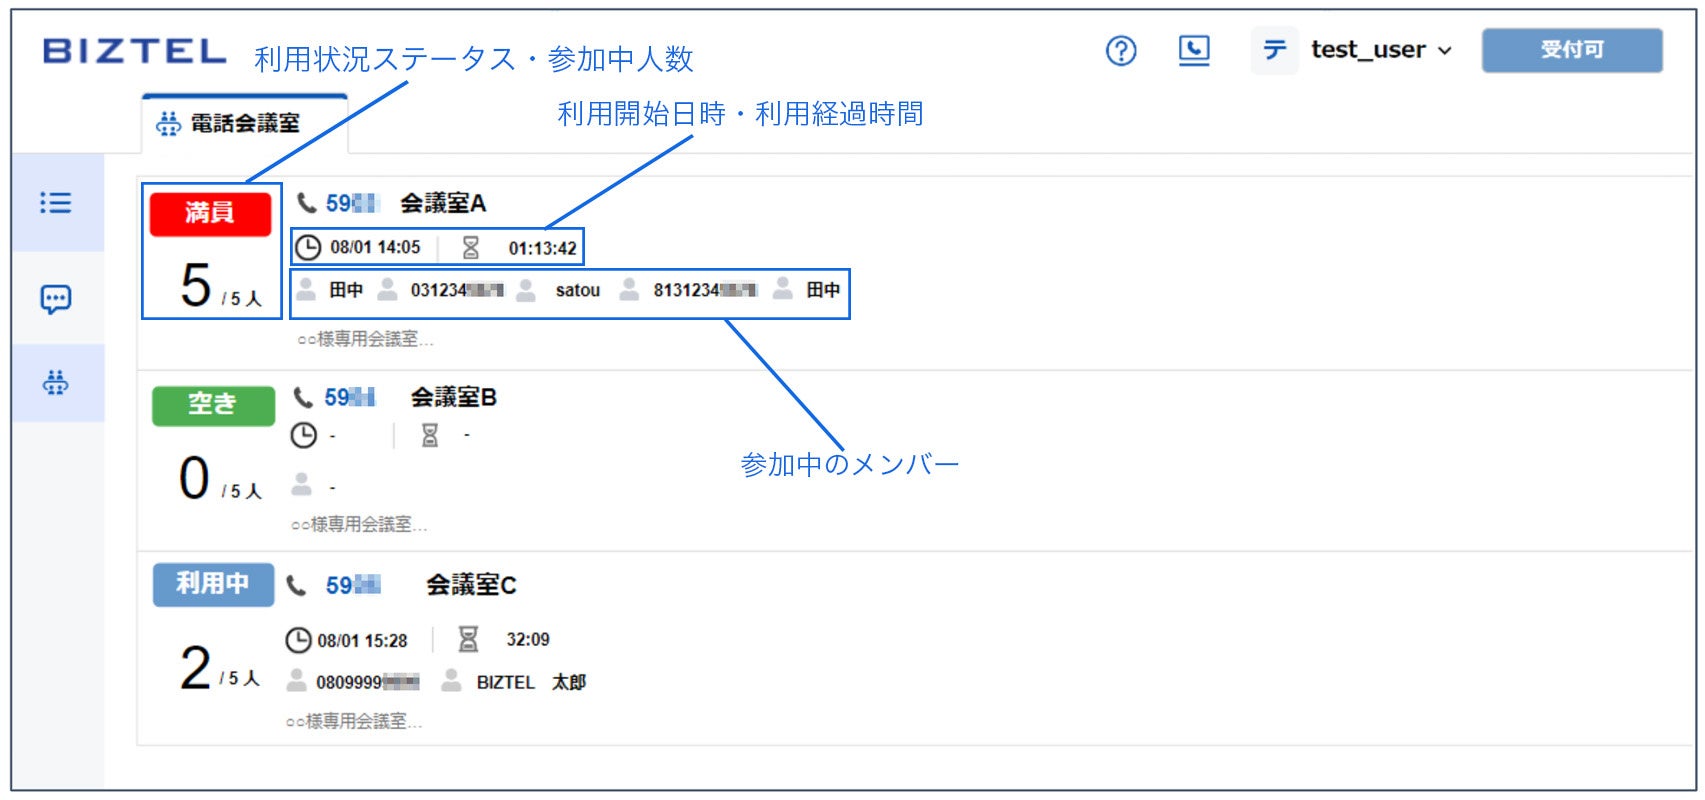Click the person icon beside 031234

click(x=387, y=289)
